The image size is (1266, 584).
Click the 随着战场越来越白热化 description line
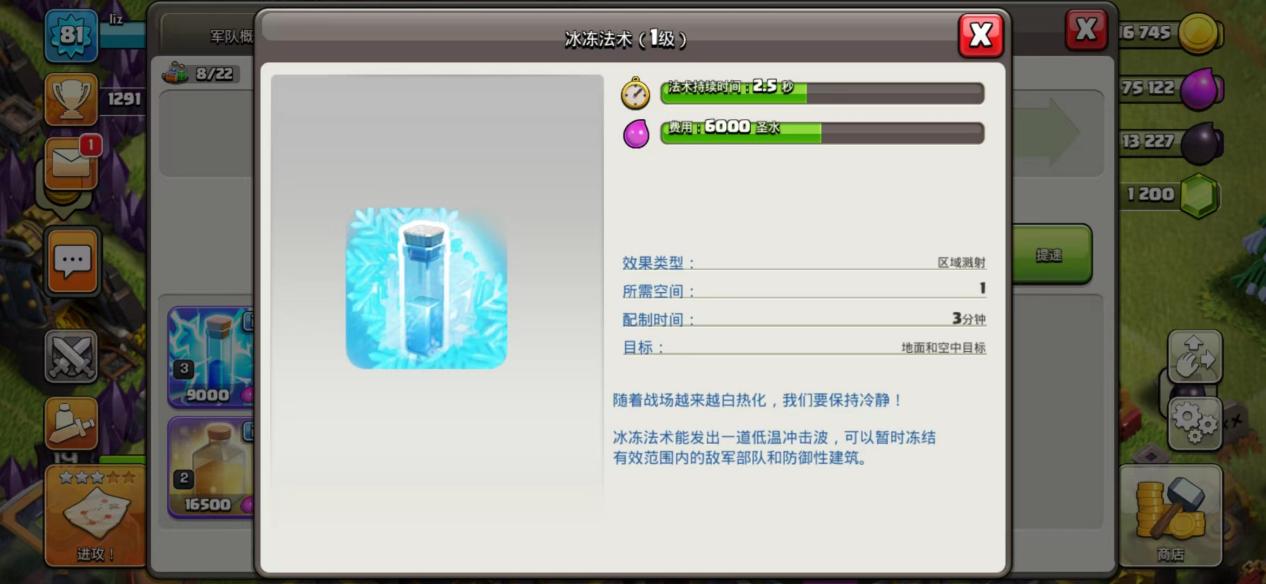[x=758, y=400]
